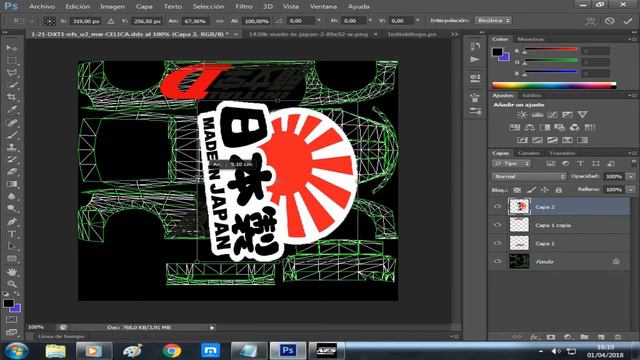Switch to the Canales tab
640x360 pixels.
tap(529, 153)
